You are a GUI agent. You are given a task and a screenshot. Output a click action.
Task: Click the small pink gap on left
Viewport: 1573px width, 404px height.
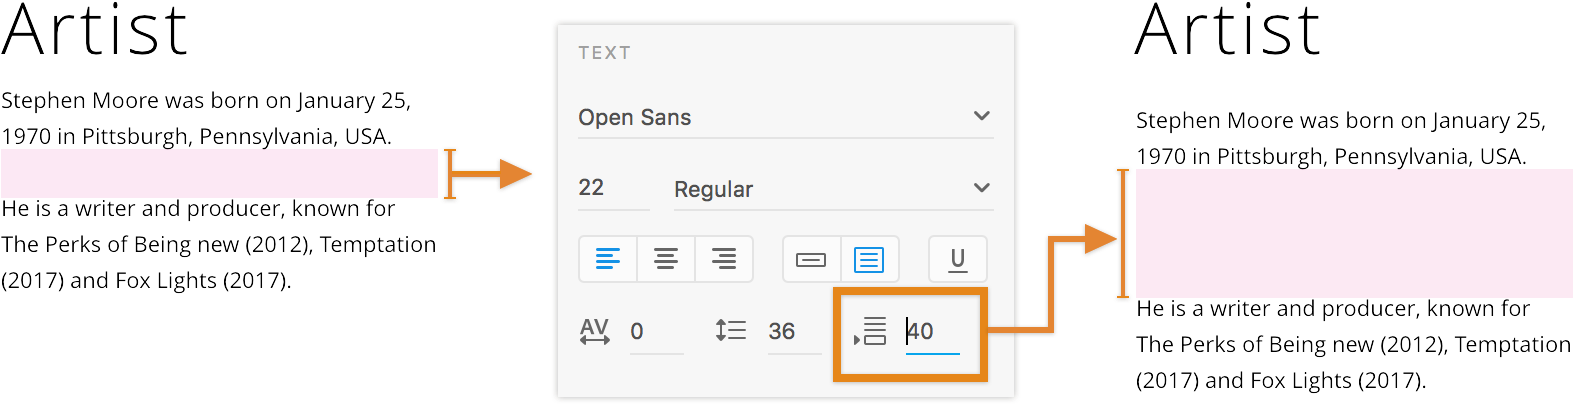(x=219, y=173)
